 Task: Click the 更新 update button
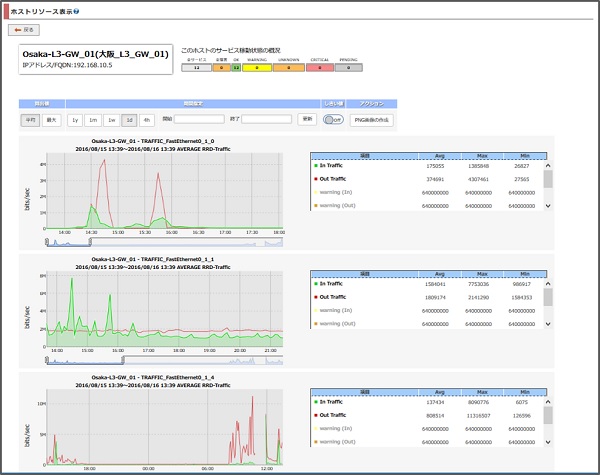coord(307,119)
